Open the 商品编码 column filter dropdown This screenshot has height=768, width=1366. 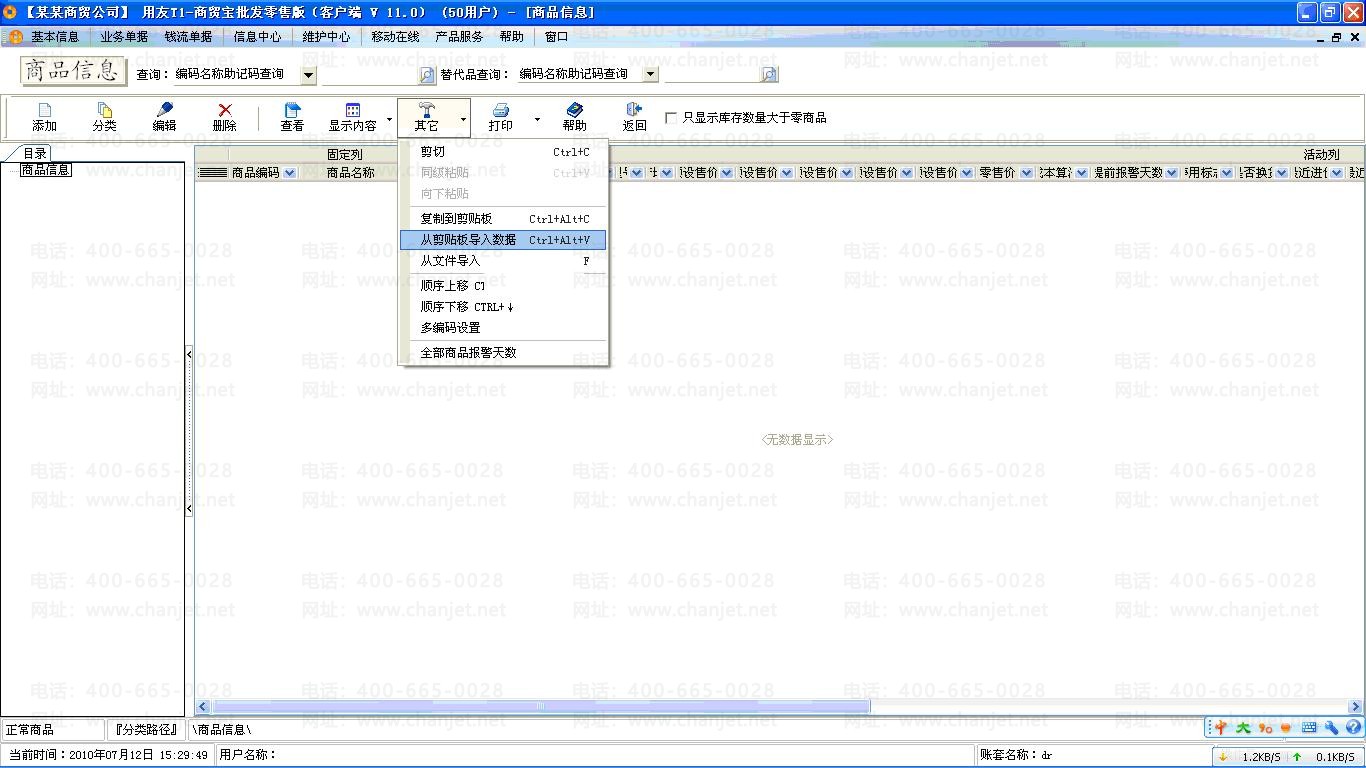tap(290, 173)
